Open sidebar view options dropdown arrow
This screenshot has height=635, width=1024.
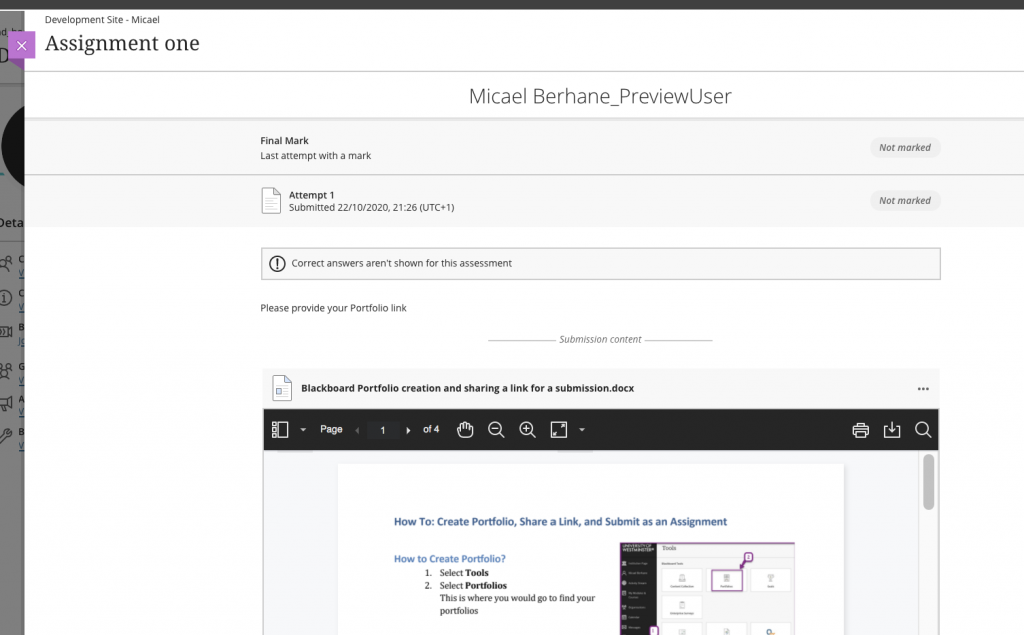point(303,429)
